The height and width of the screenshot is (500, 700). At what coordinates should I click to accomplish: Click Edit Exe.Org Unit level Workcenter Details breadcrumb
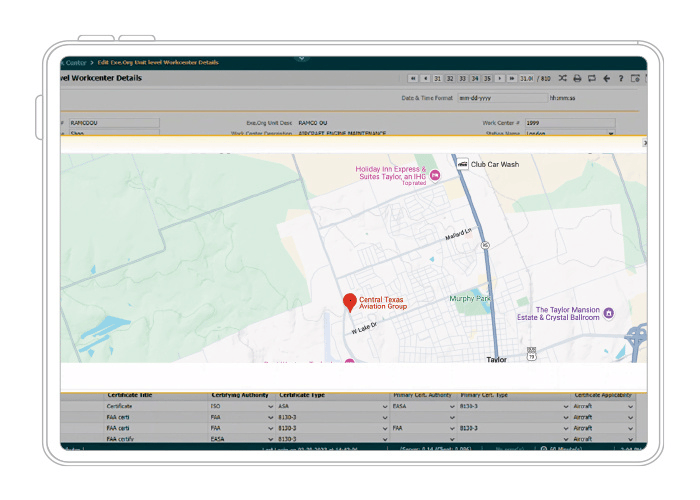click(x=158, y=62)
